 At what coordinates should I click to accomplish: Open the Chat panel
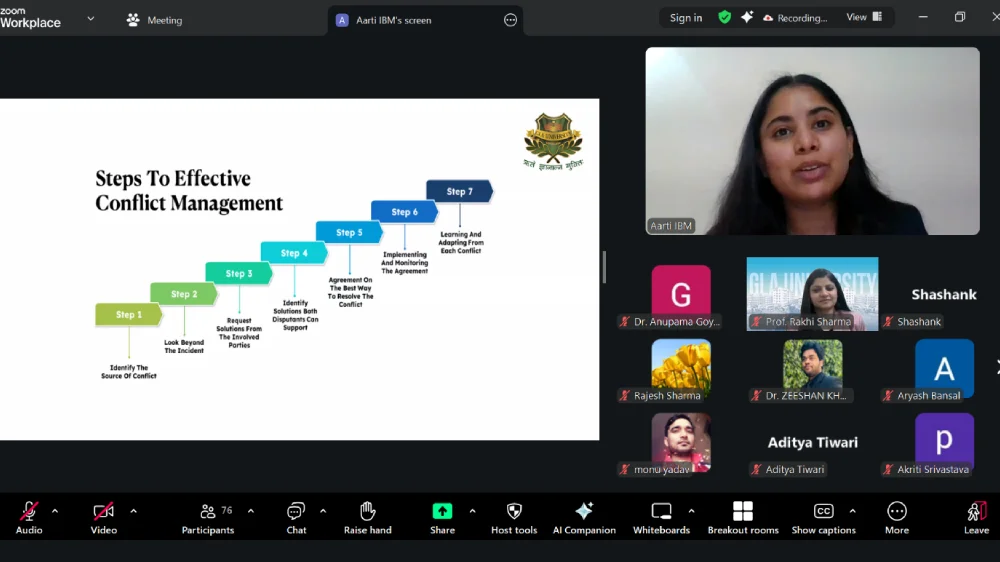click(296, 512)
